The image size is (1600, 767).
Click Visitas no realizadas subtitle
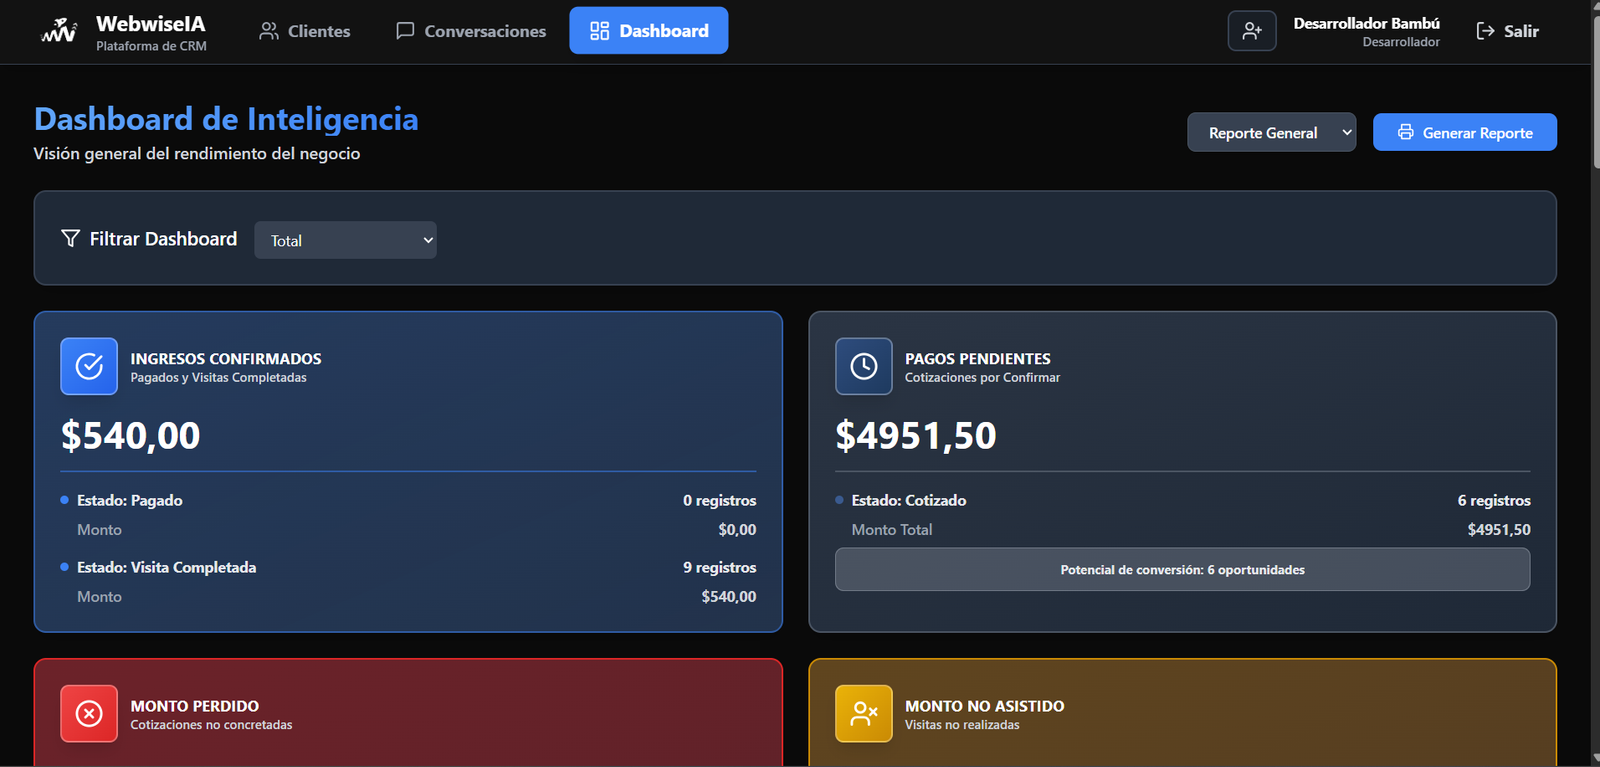point(962,724)
